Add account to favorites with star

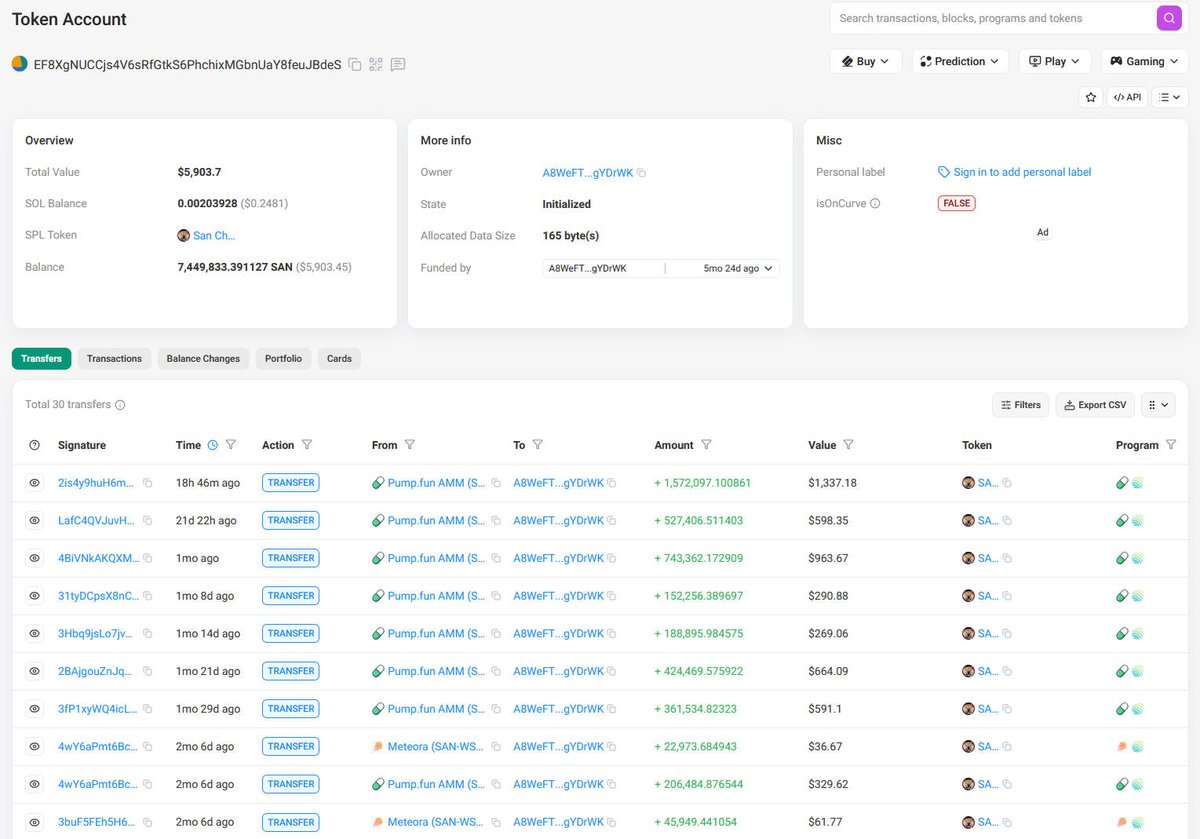pos(1091,97)
